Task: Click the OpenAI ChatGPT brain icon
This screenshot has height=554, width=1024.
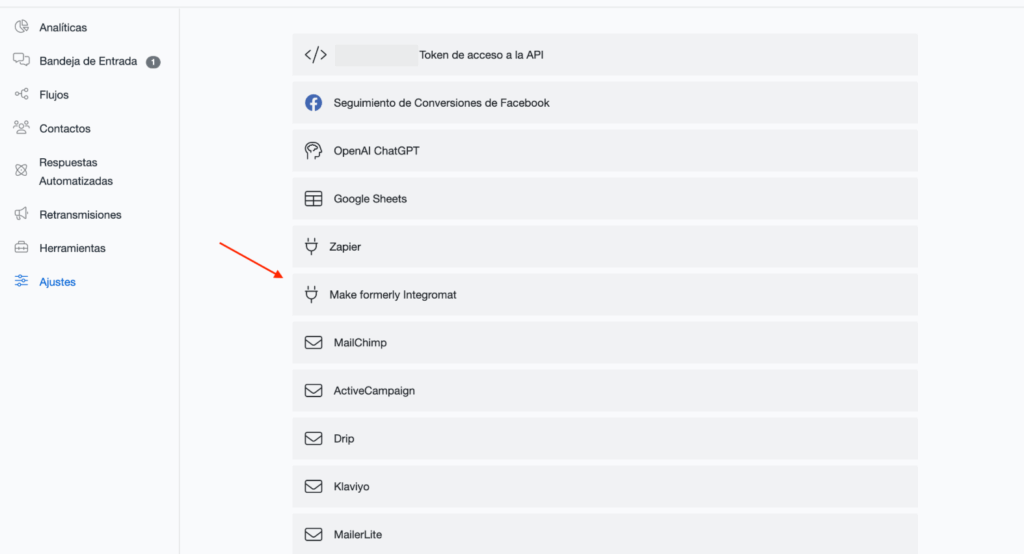Action: pyautogui.click(x=313, y=151)
